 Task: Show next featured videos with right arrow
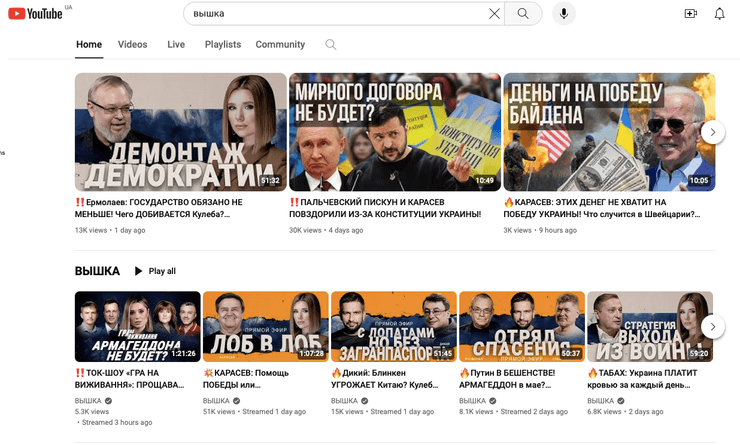coord(713,132)
